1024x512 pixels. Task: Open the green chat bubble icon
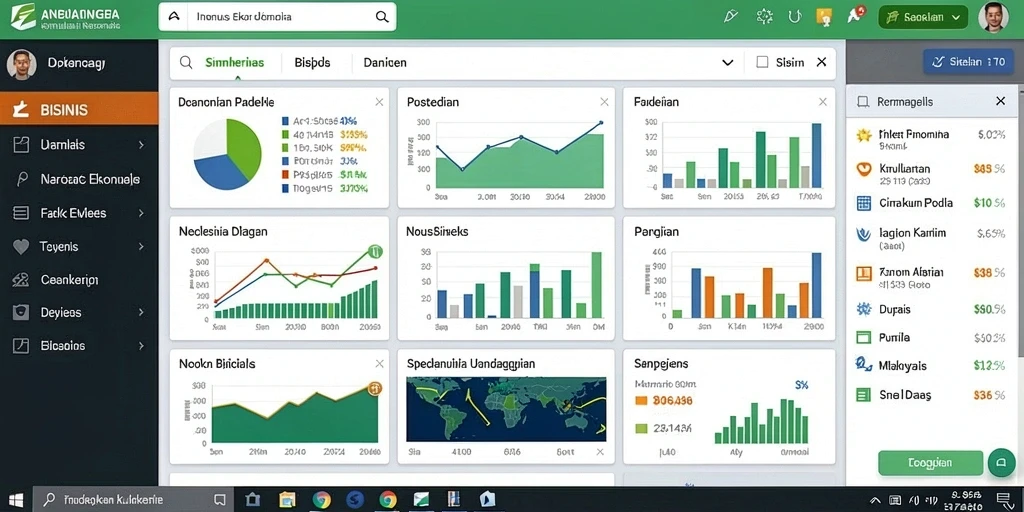[1001, 462]
